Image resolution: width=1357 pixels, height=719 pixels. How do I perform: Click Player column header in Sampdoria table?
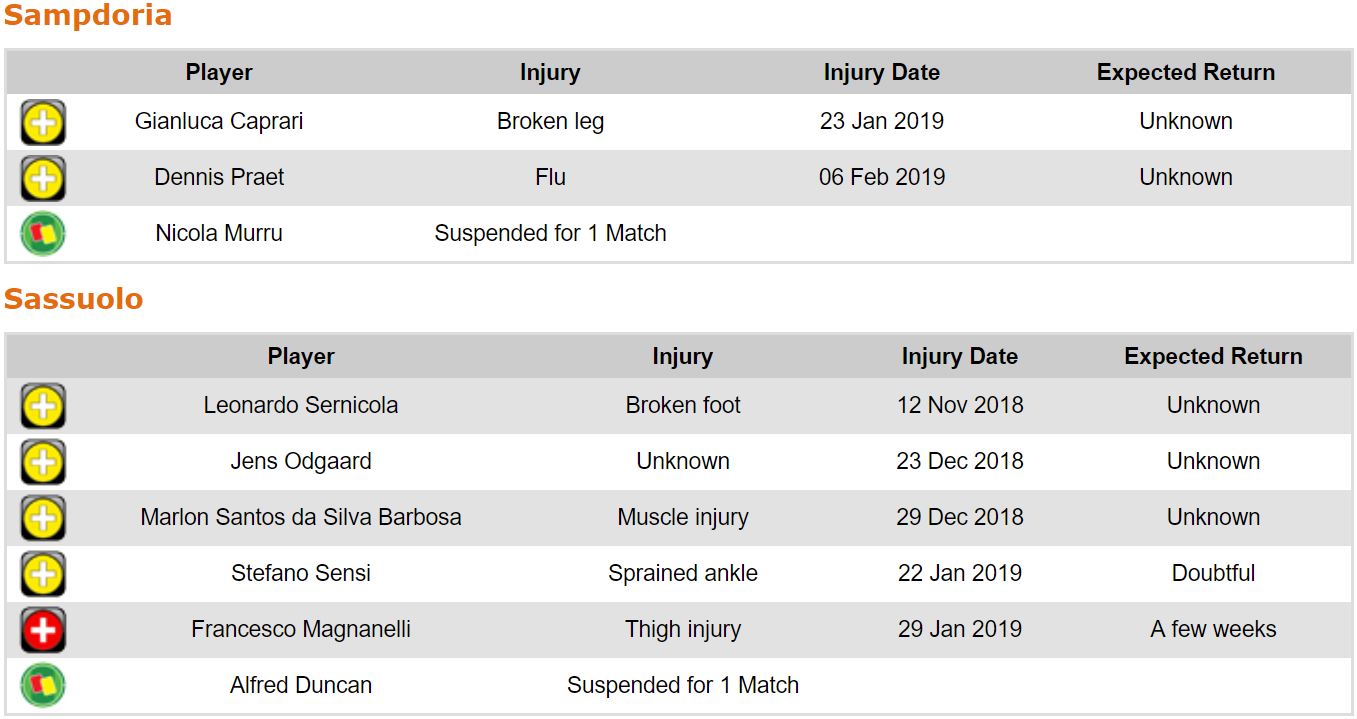pos(219,73)
